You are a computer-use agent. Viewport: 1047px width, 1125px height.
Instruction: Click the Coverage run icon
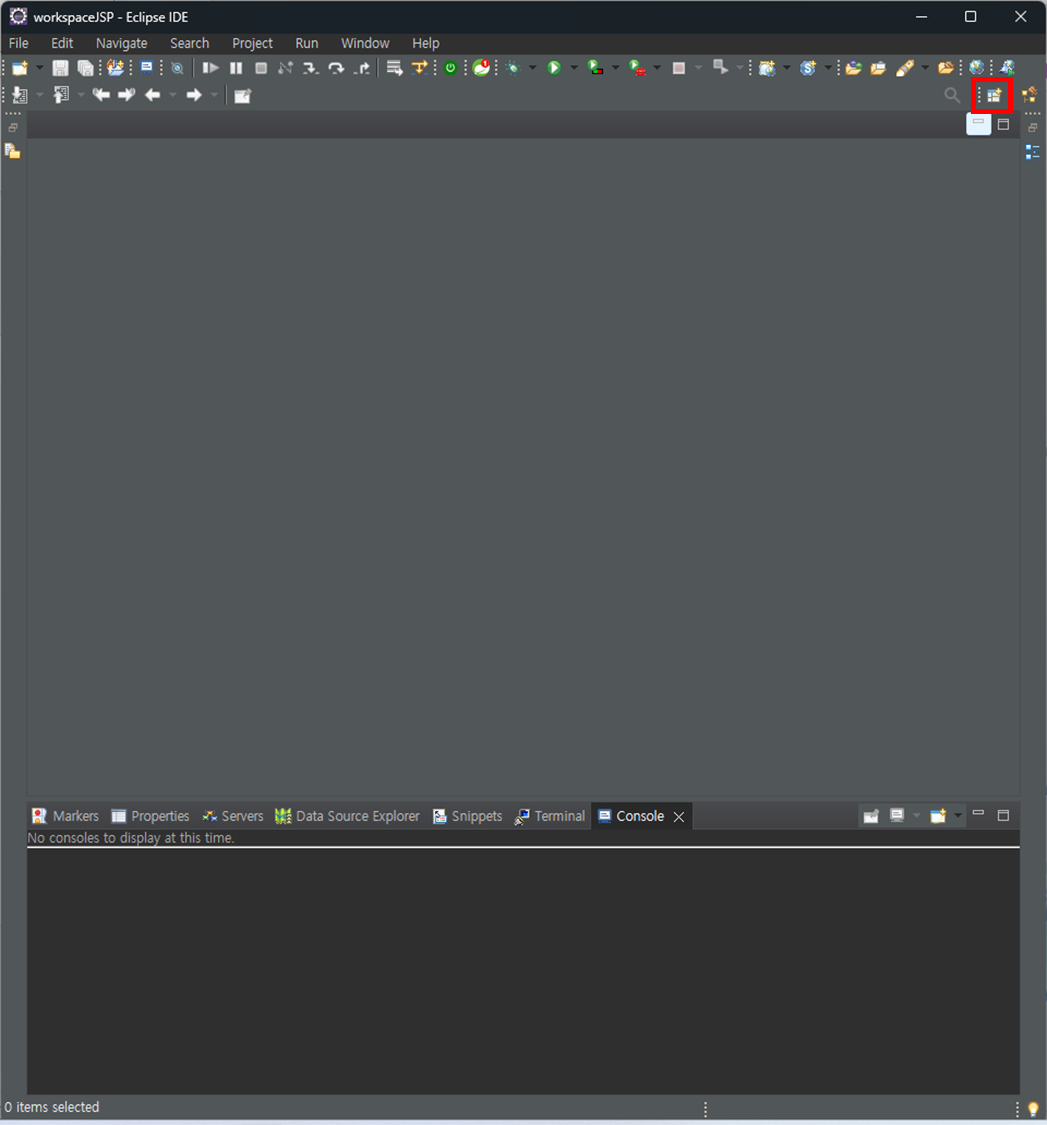596,68
